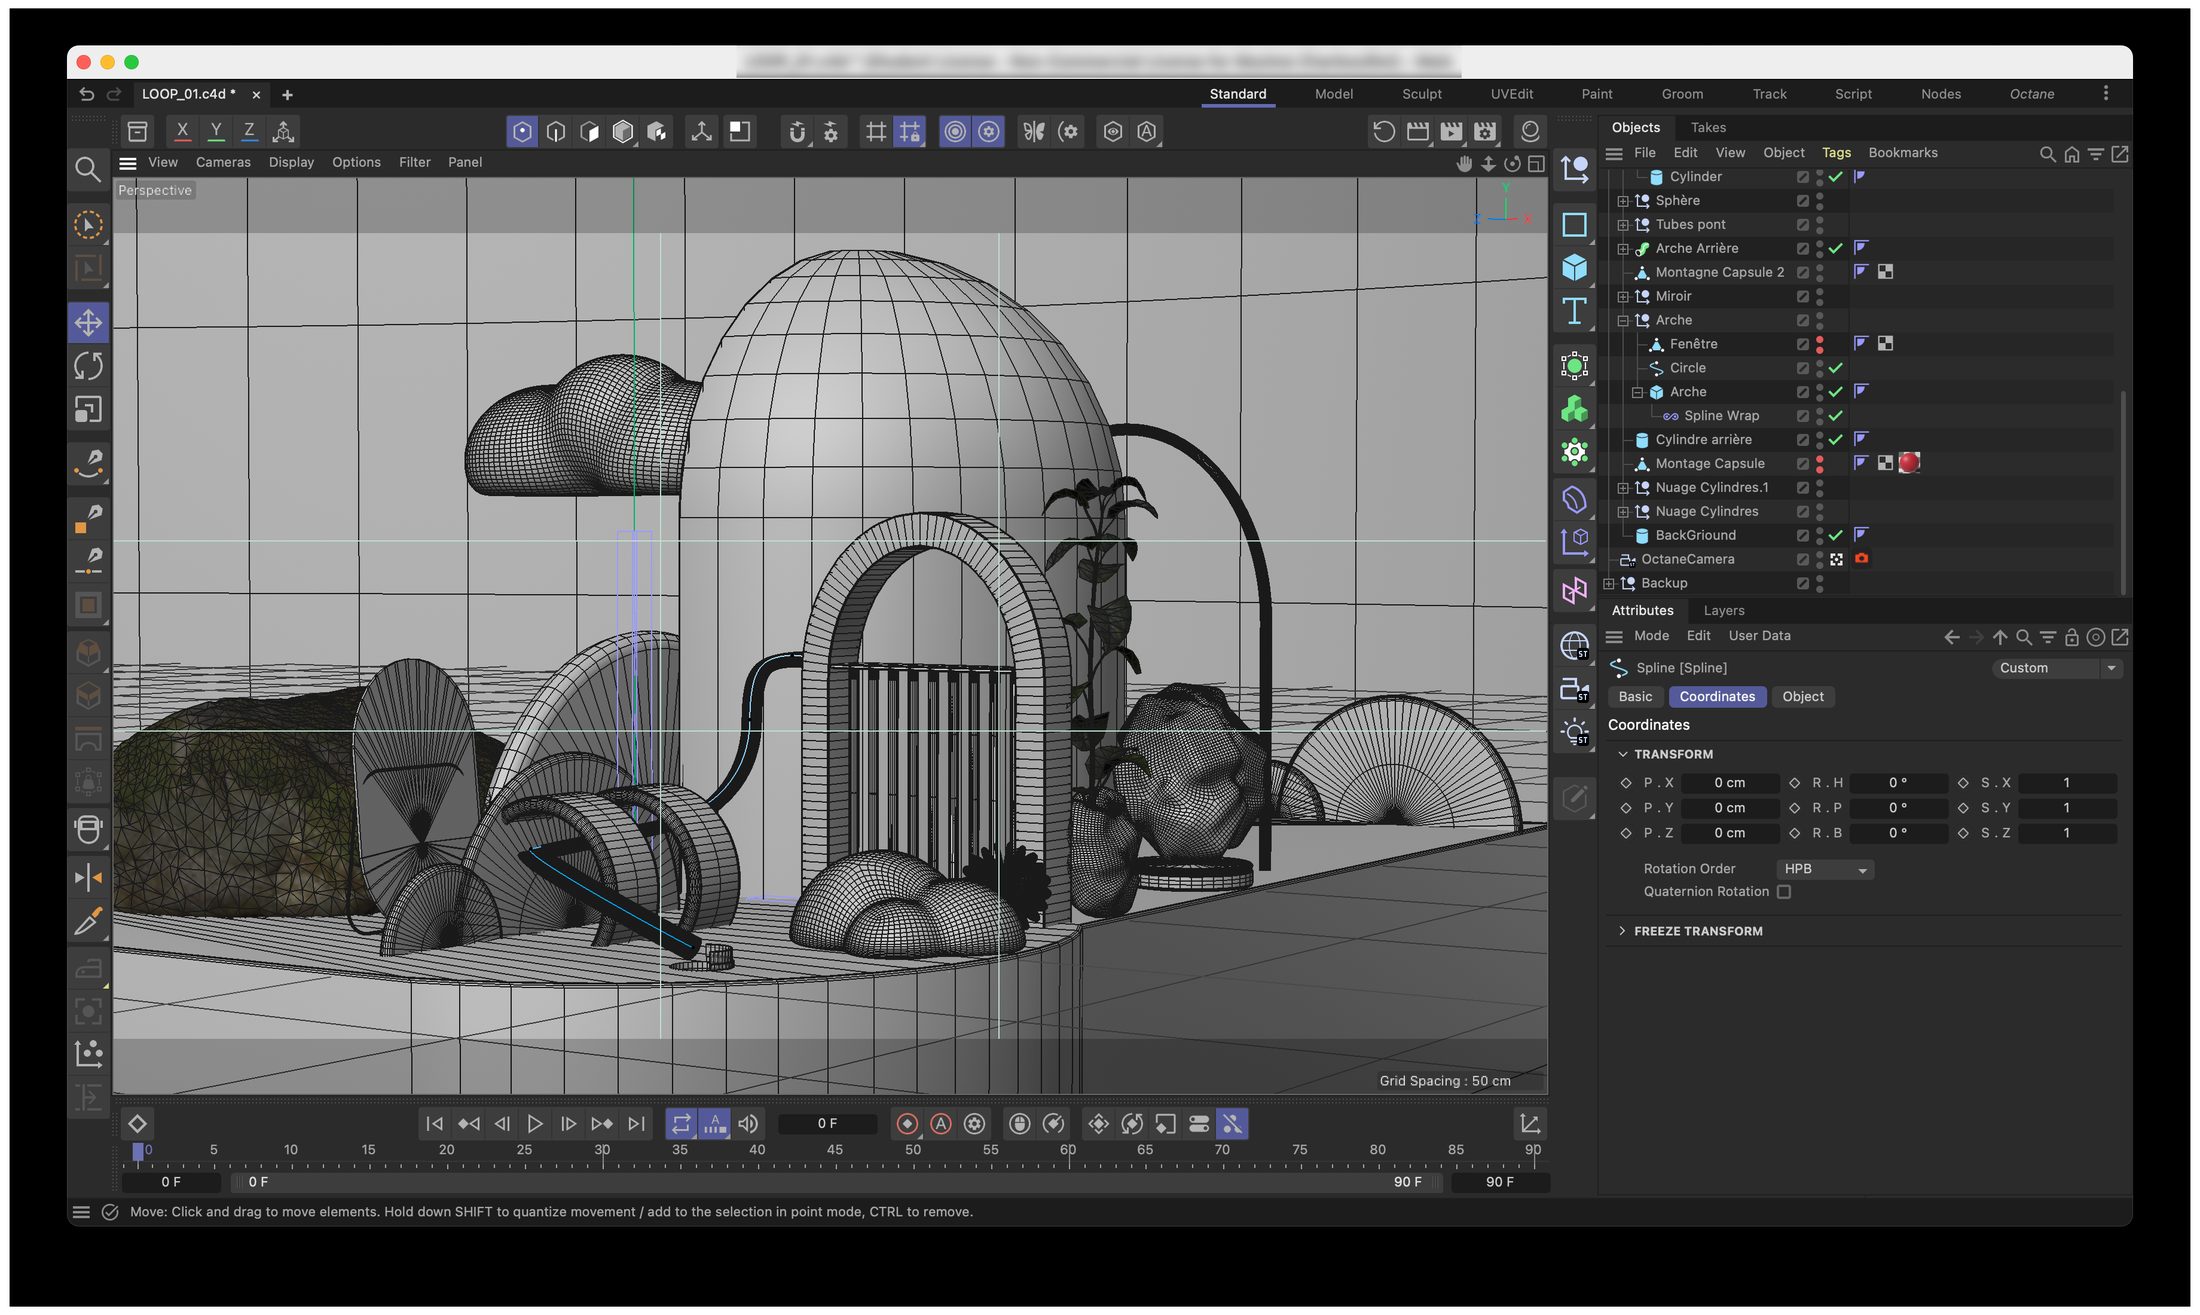The image size is (2200, 1315).
Task: Toggle visibility dots of Fenêtre object
Action: point(1820,344)
